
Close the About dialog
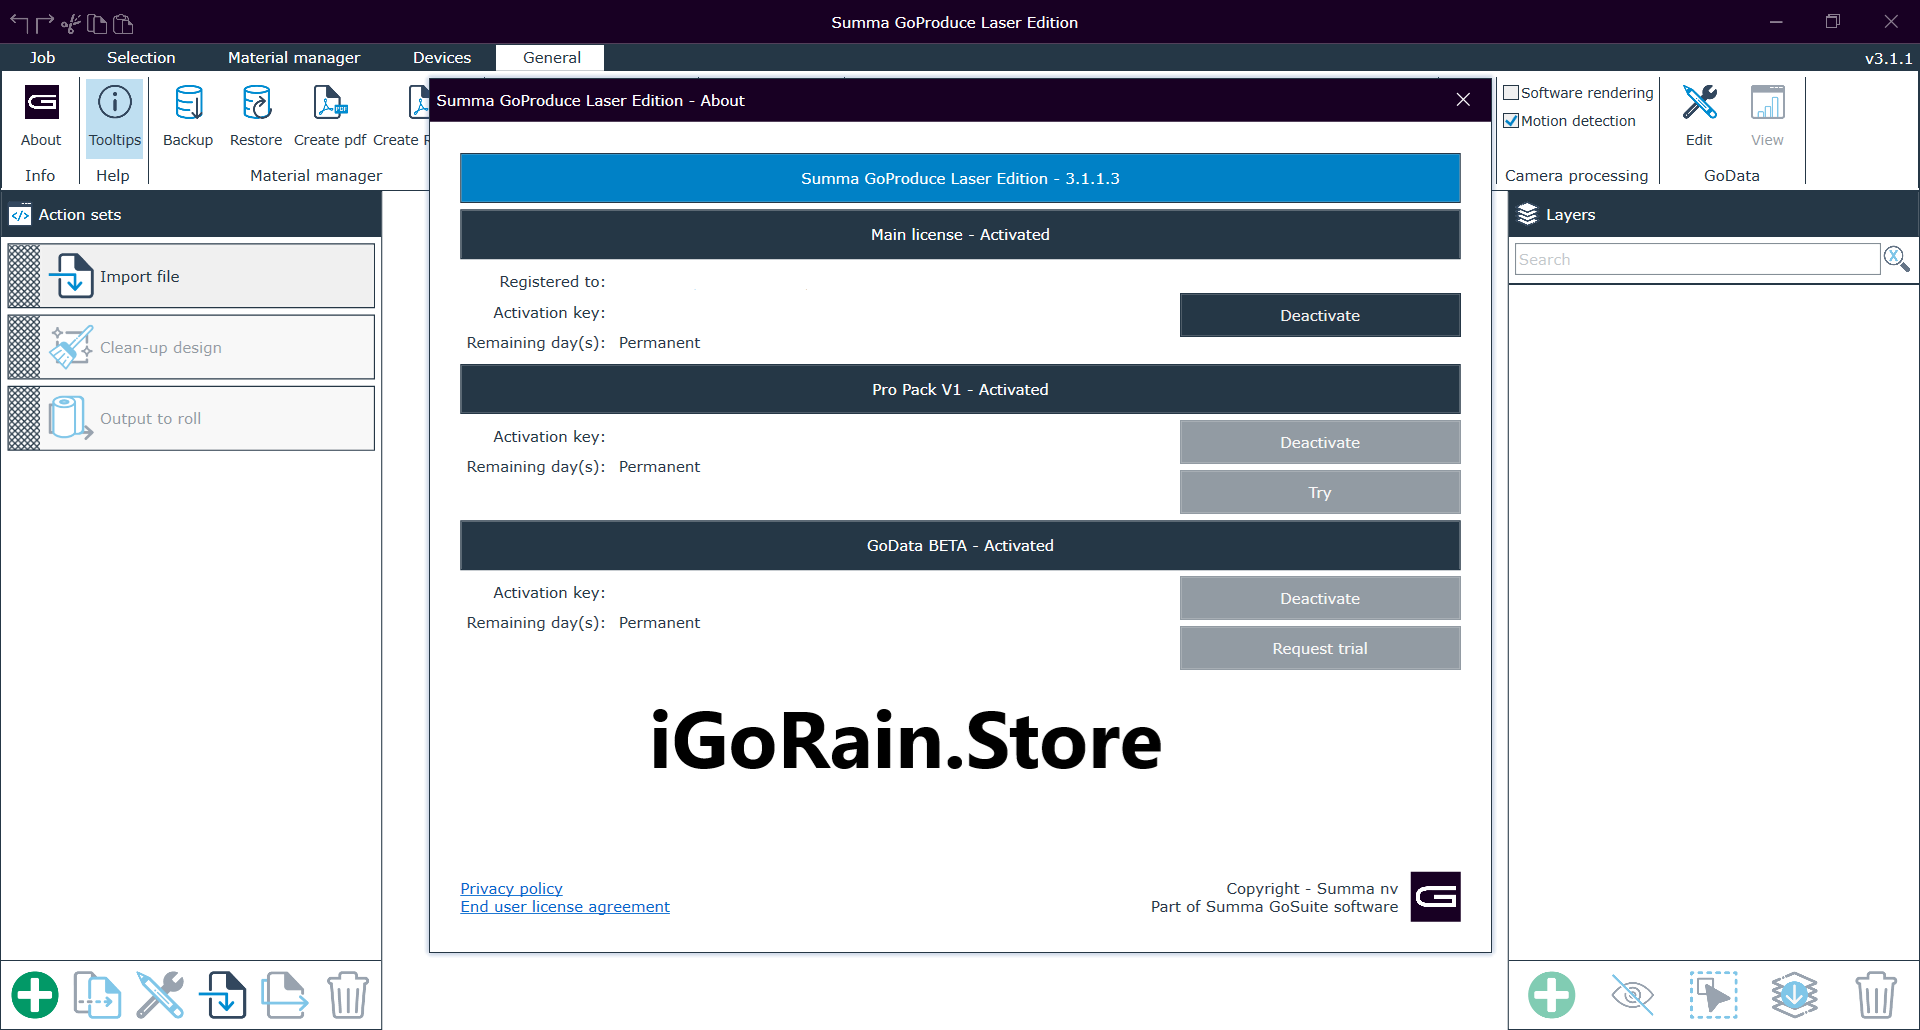[x=1463, y=100]
